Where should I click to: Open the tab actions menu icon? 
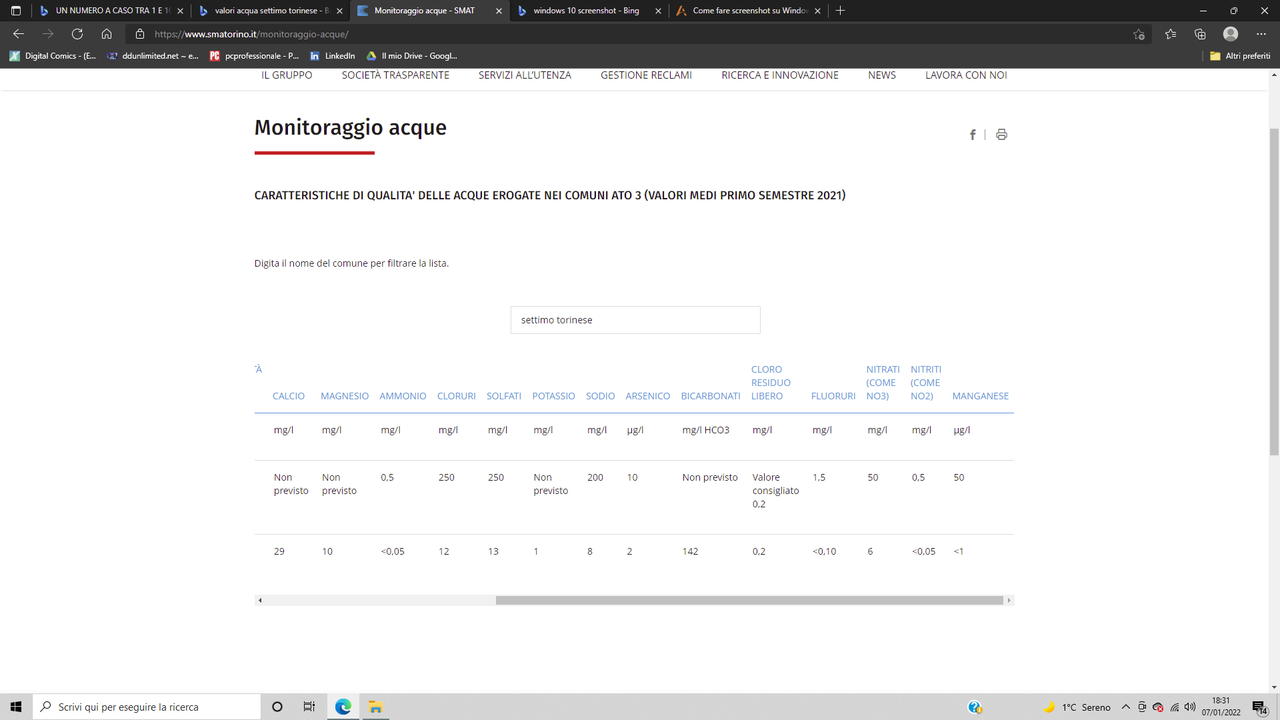[x=16, y=11]
